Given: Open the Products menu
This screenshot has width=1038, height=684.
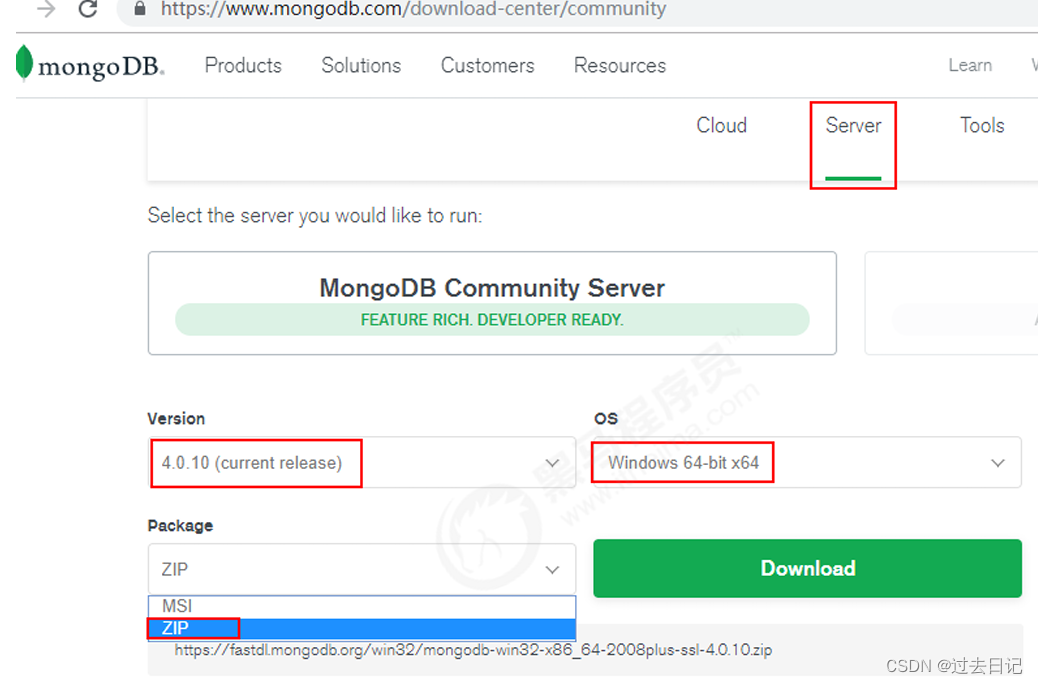Looking at the screenshot, I should pyautogui.click(x=242, y=65).
